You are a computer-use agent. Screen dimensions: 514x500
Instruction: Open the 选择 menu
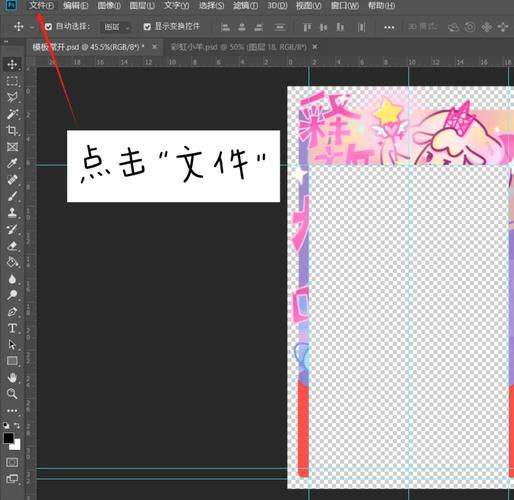pos(212,6)
